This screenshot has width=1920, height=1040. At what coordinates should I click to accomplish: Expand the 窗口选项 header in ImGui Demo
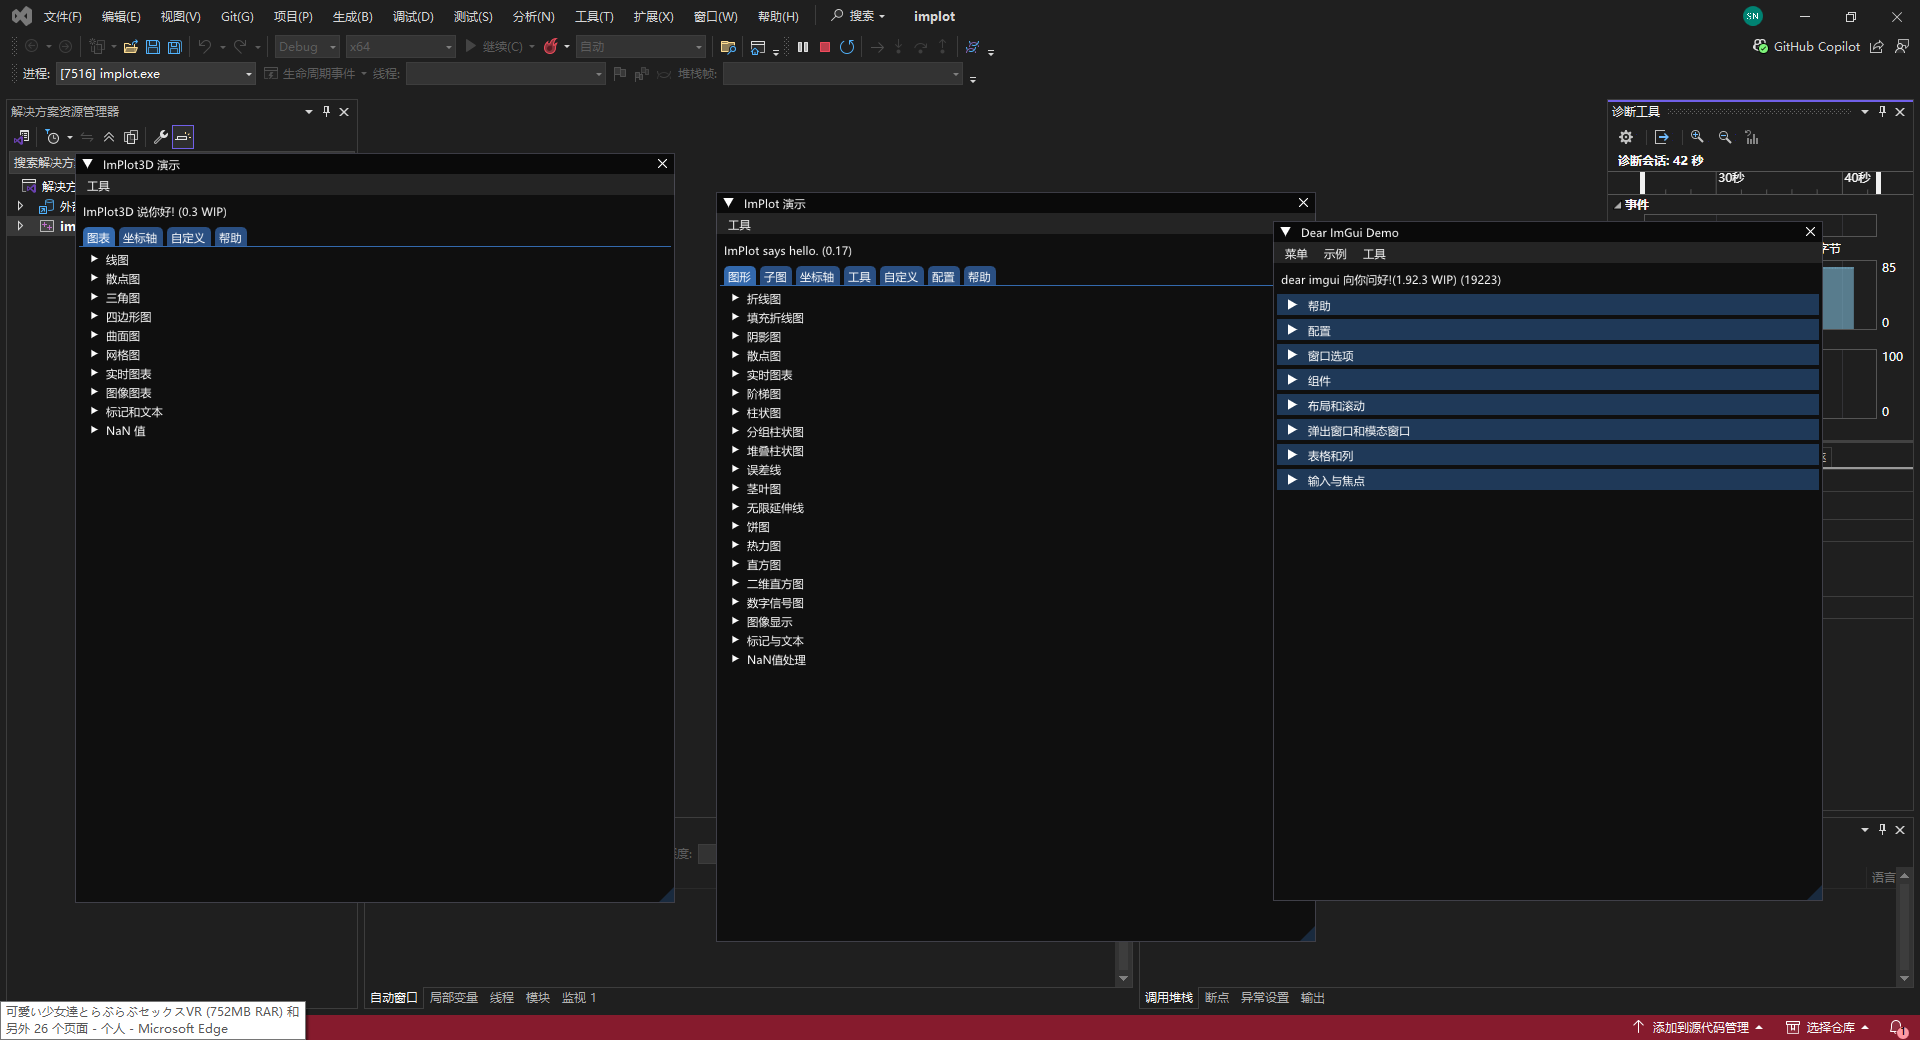click(x=1547, y=356)
